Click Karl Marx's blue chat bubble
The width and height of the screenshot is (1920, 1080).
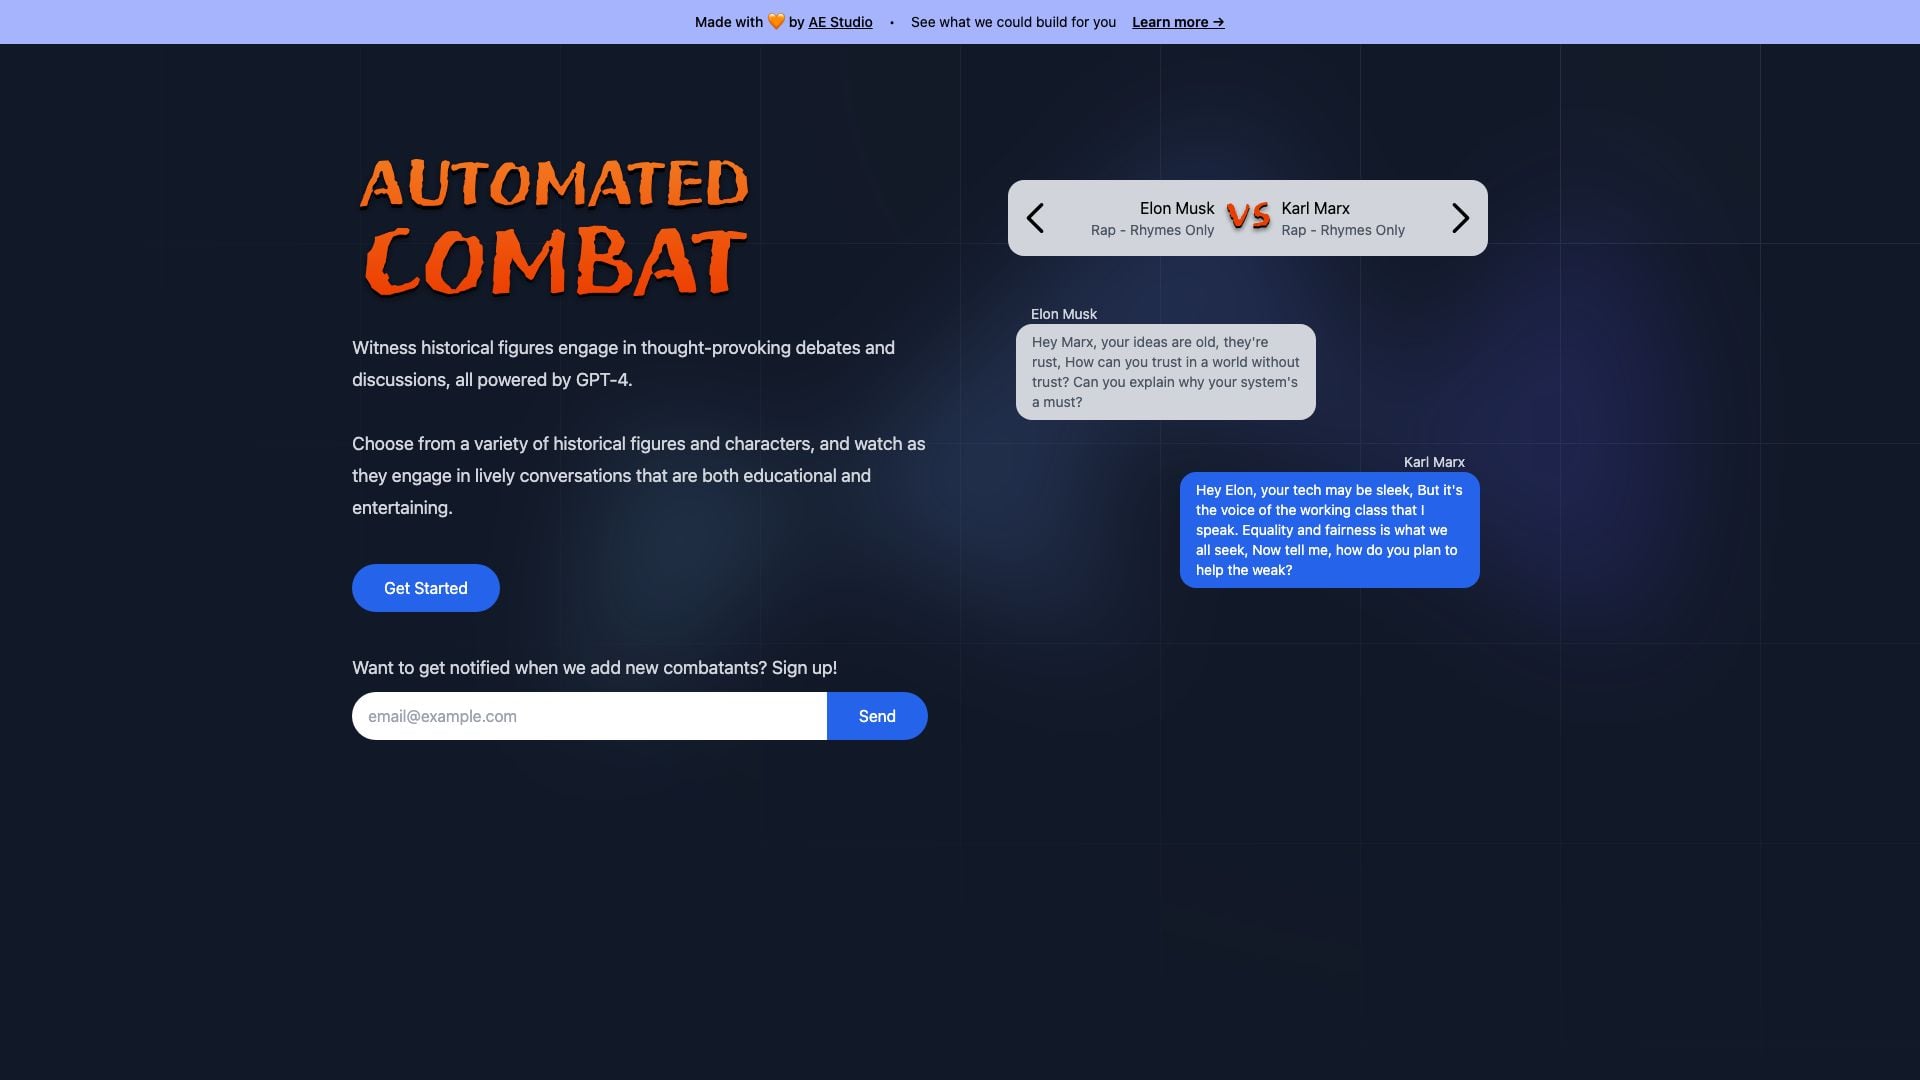[1329, 530]
